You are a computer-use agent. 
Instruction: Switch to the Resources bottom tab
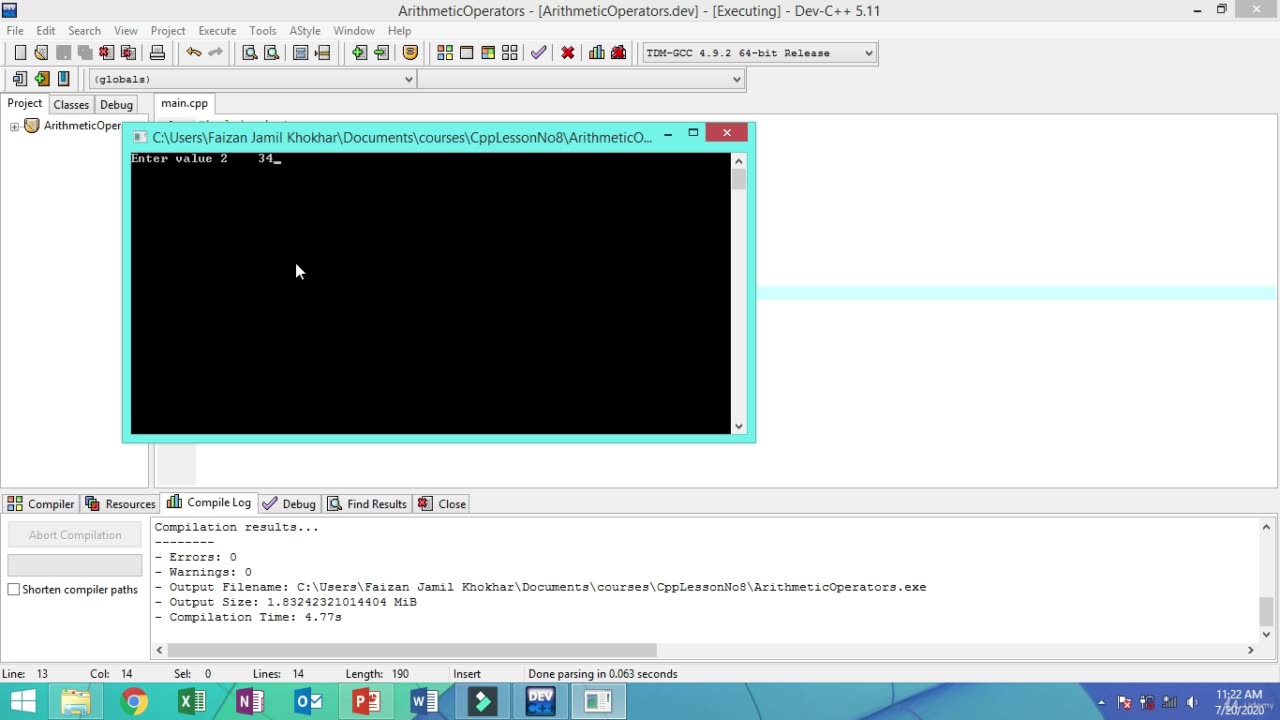point(121,504)
